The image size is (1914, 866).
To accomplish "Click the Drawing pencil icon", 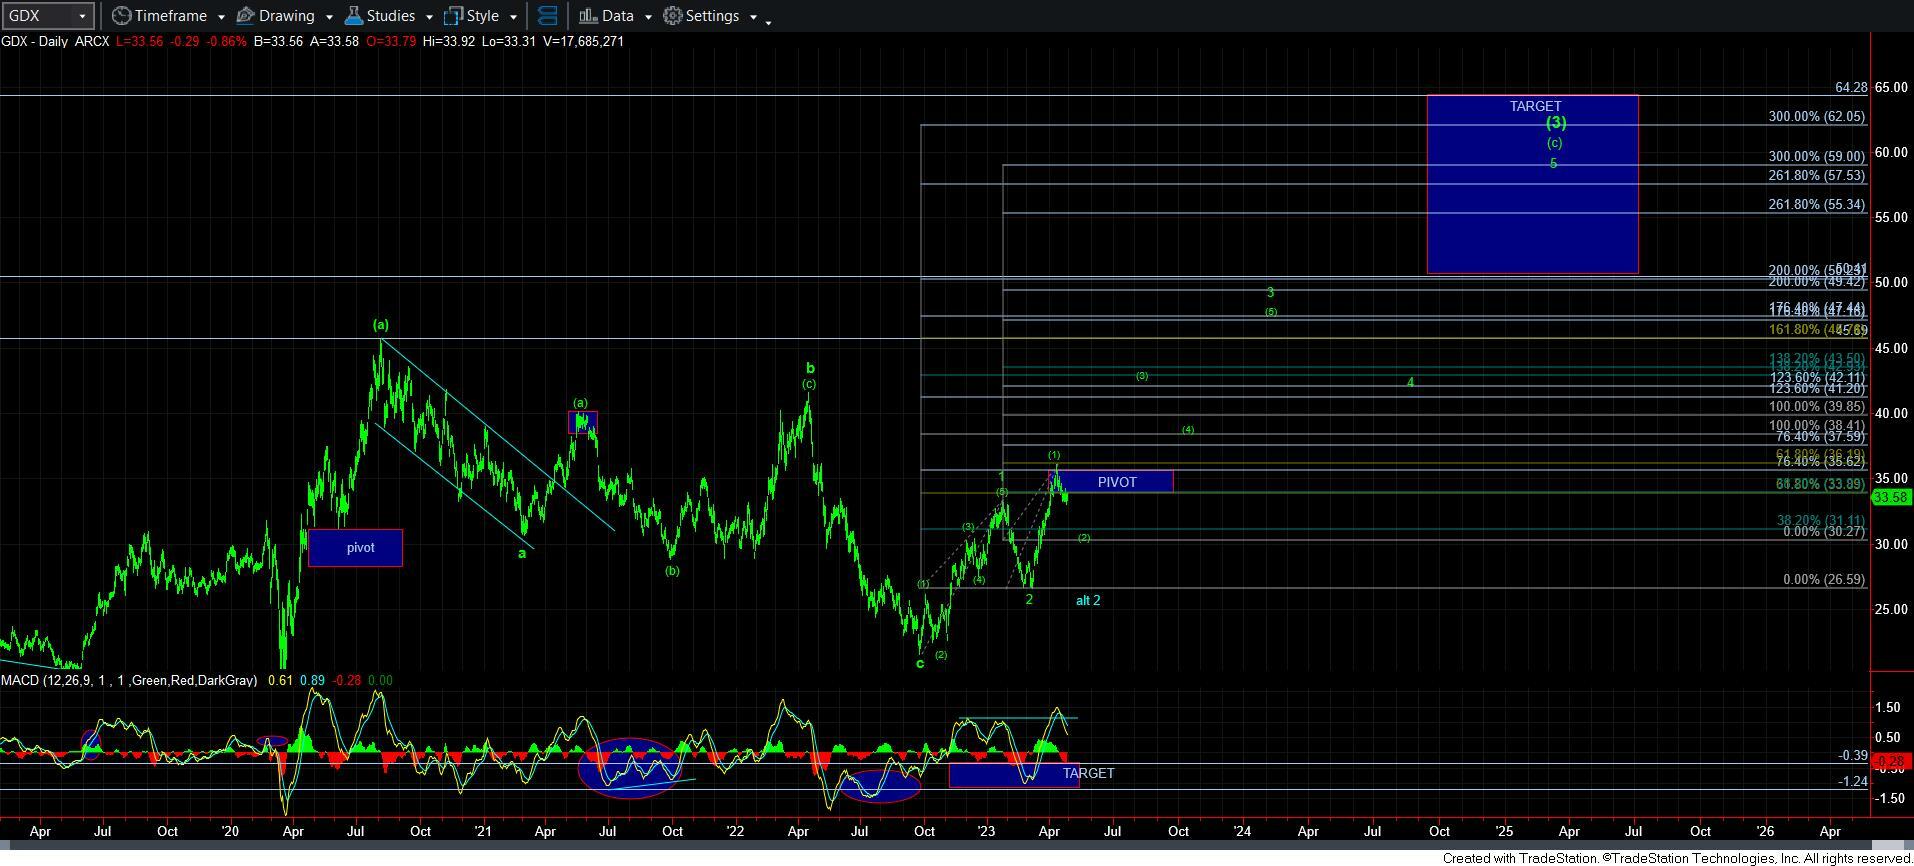I will [245, 16].
